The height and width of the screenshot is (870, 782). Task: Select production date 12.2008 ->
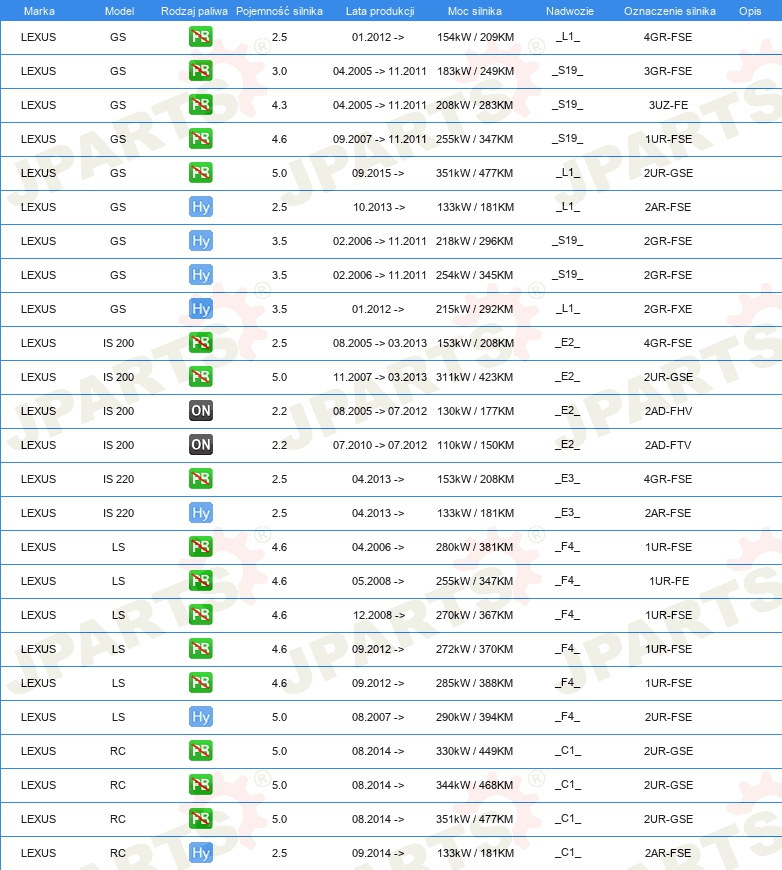[x=379, y=615]
